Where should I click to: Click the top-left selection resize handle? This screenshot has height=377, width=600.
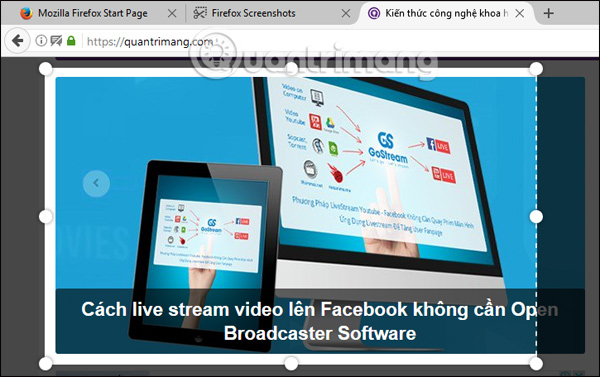point(46,69)
